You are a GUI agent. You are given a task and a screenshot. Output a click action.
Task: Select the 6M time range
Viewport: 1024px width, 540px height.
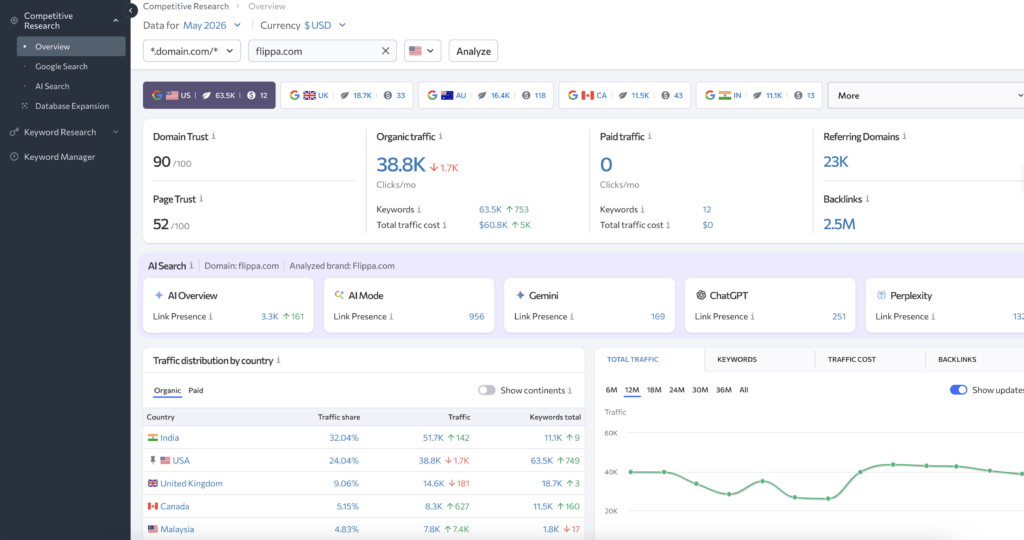click(x=611, y=390)
